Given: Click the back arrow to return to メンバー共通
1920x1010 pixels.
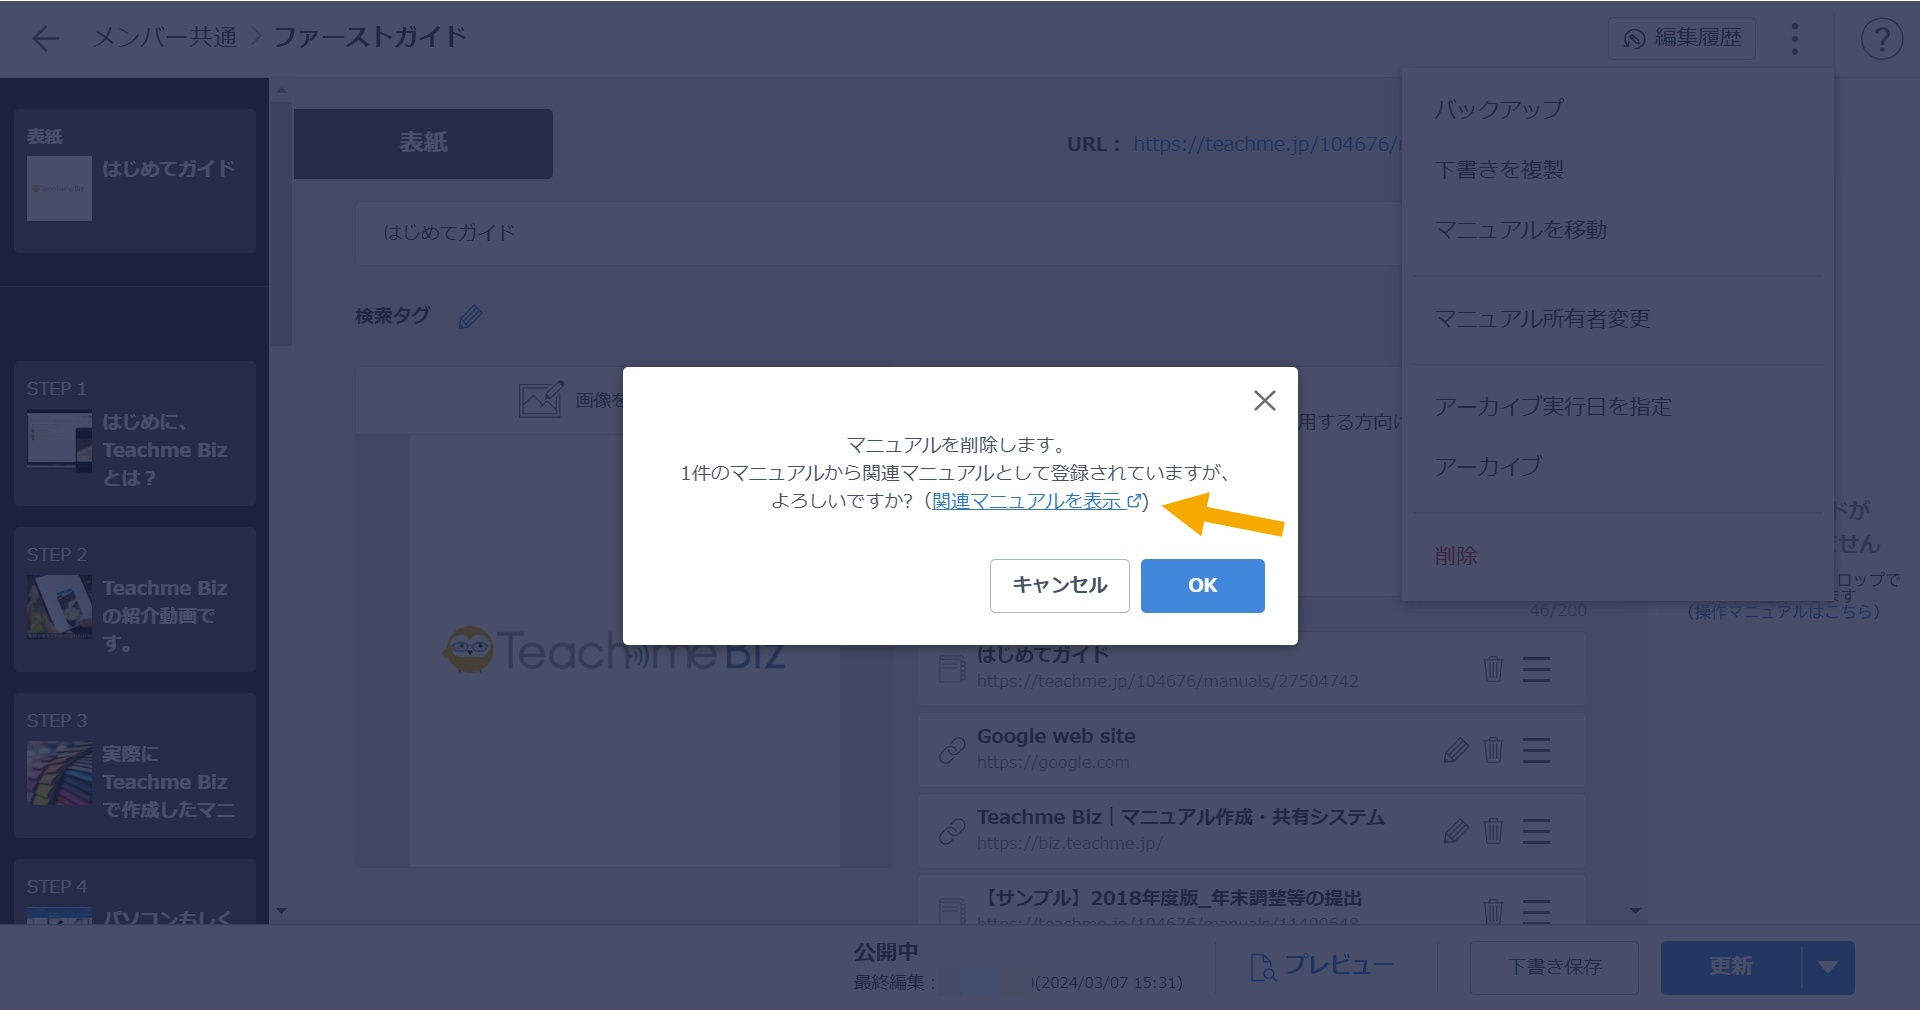Looking at the screenshot, I should point(44,38).
